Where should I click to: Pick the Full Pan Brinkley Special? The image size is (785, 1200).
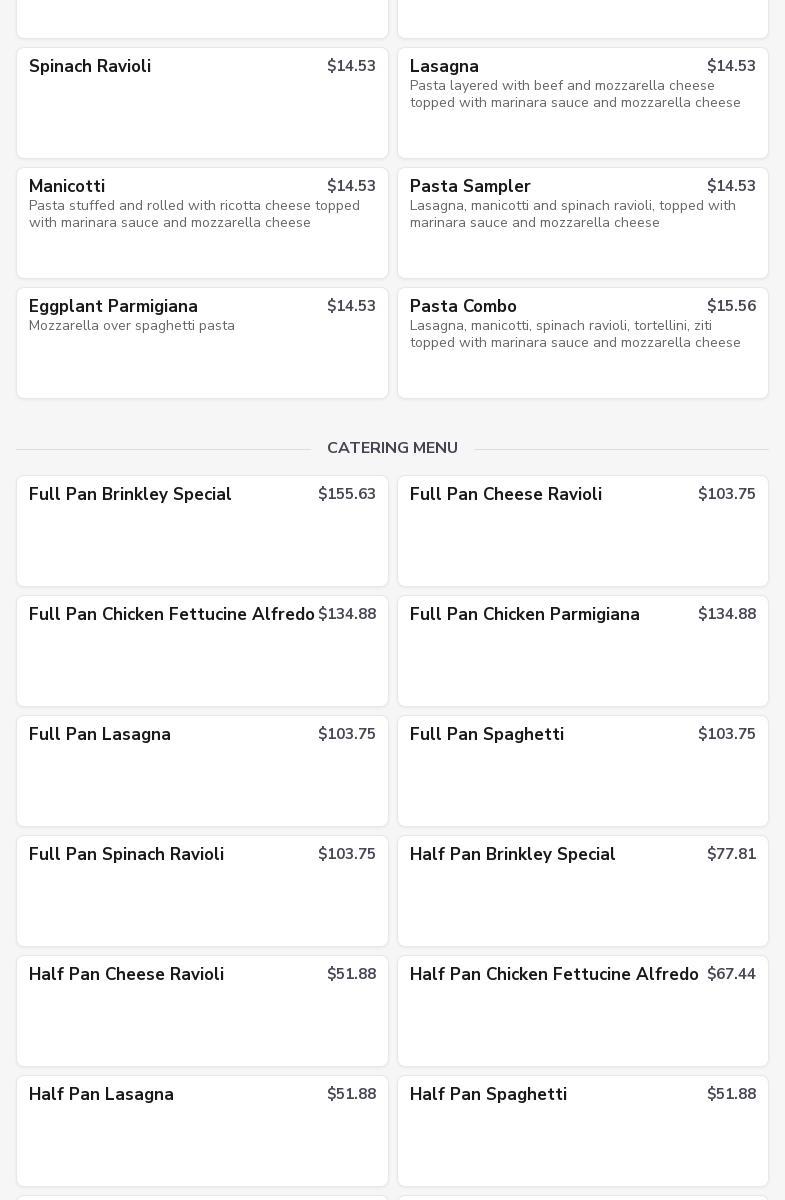[202, 530]
